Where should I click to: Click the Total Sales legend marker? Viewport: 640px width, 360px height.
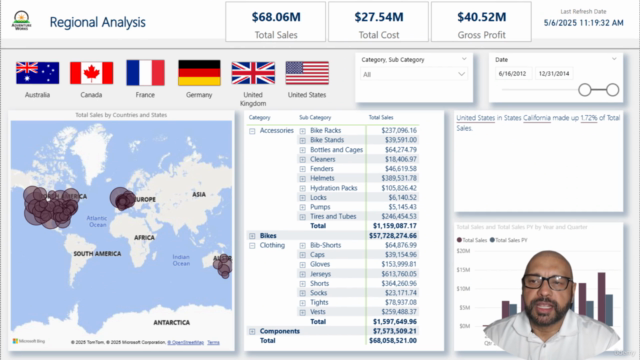tap(459, 240)
